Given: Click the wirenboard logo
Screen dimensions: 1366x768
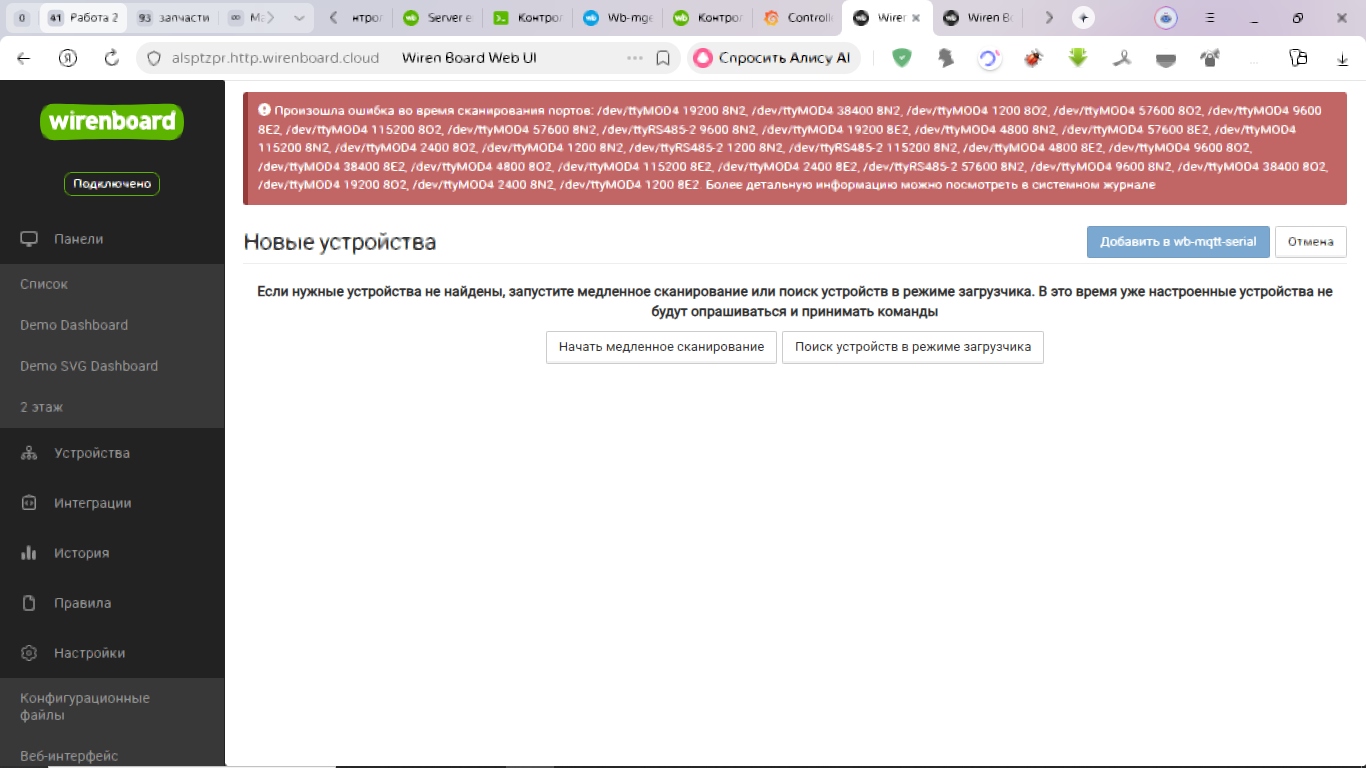Looking at the screenshot, I should [112, 122].
